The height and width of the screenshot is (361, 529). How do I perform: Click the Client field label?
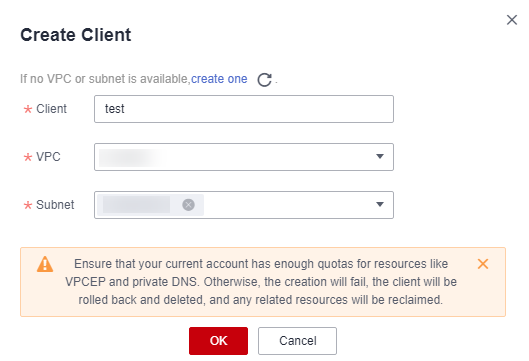click(51, 109)
